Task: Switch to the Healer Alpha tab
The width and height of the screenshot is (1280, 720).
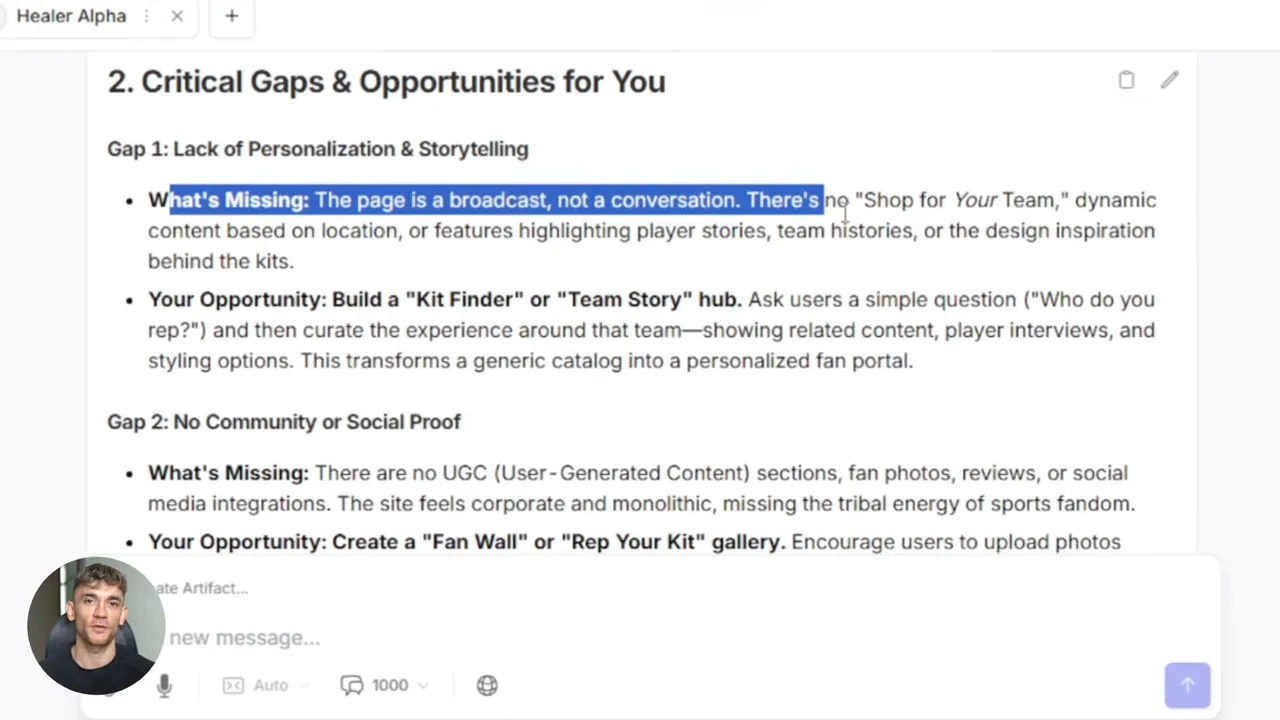Action: tap(71, 16)
